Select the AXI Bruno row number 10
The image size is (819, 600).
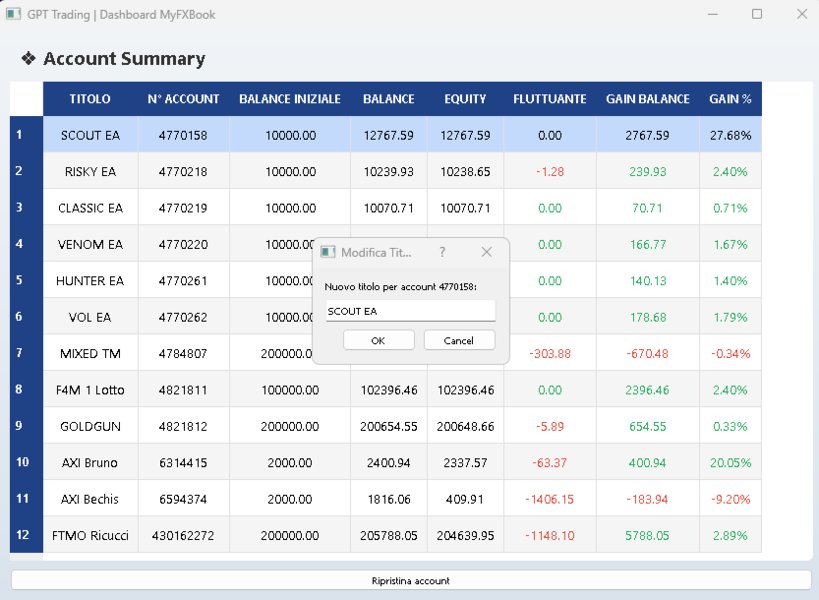24,462
